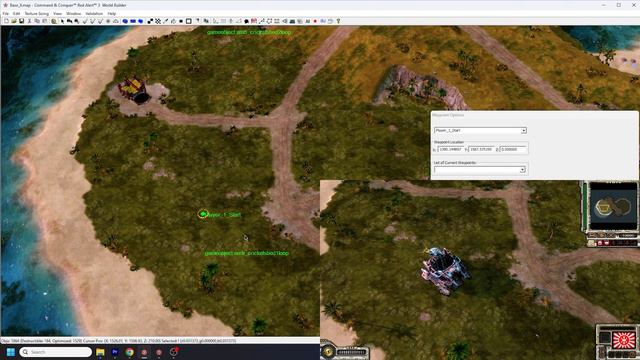The image size is (640, 360).
Task: Open Premiere Pro from the taskbar
Action: (115, 352)
